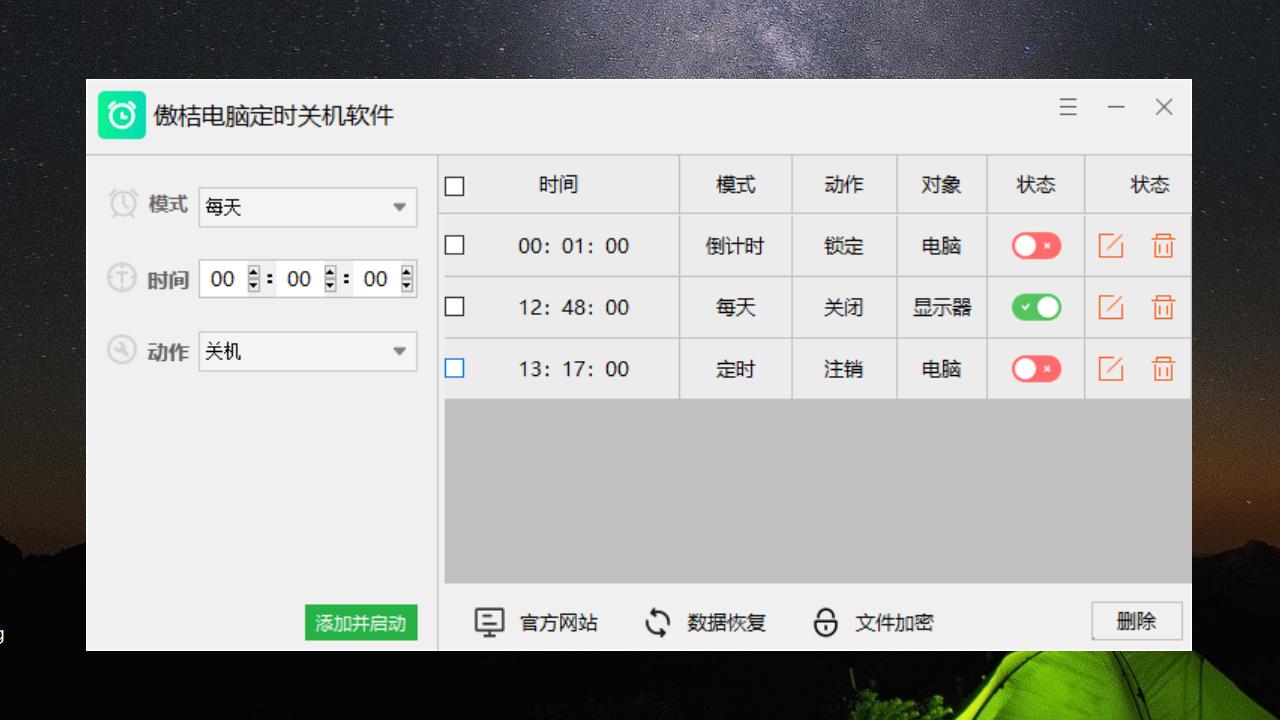Image resolution: width=1280 pixels, height=720 pixels.
Task: Disable the 12:48:00 monitor-off task
Action: click(1035, 307)
